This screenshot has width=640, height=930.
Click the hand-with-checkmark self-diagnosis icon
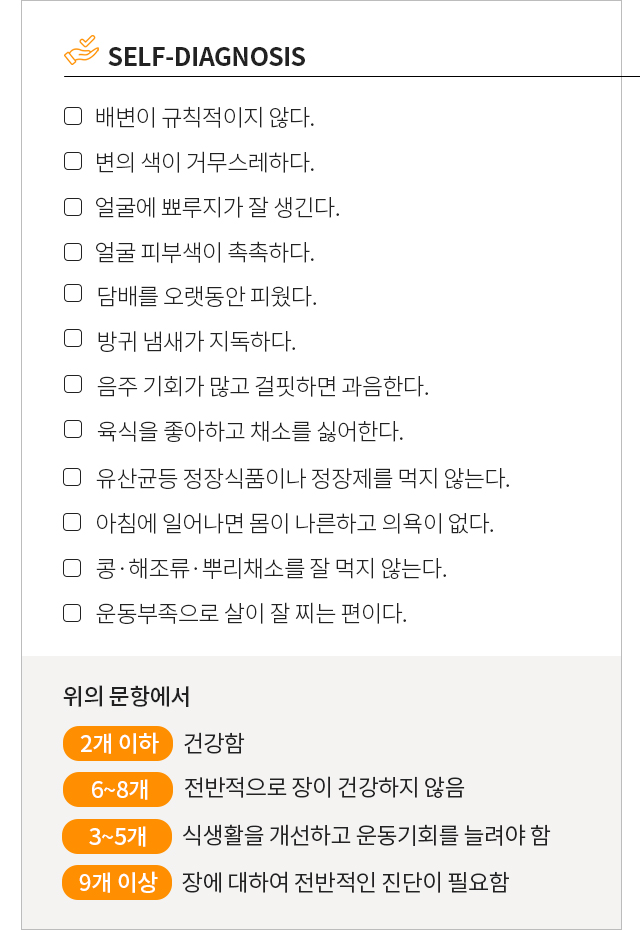(x=82, y=51)
